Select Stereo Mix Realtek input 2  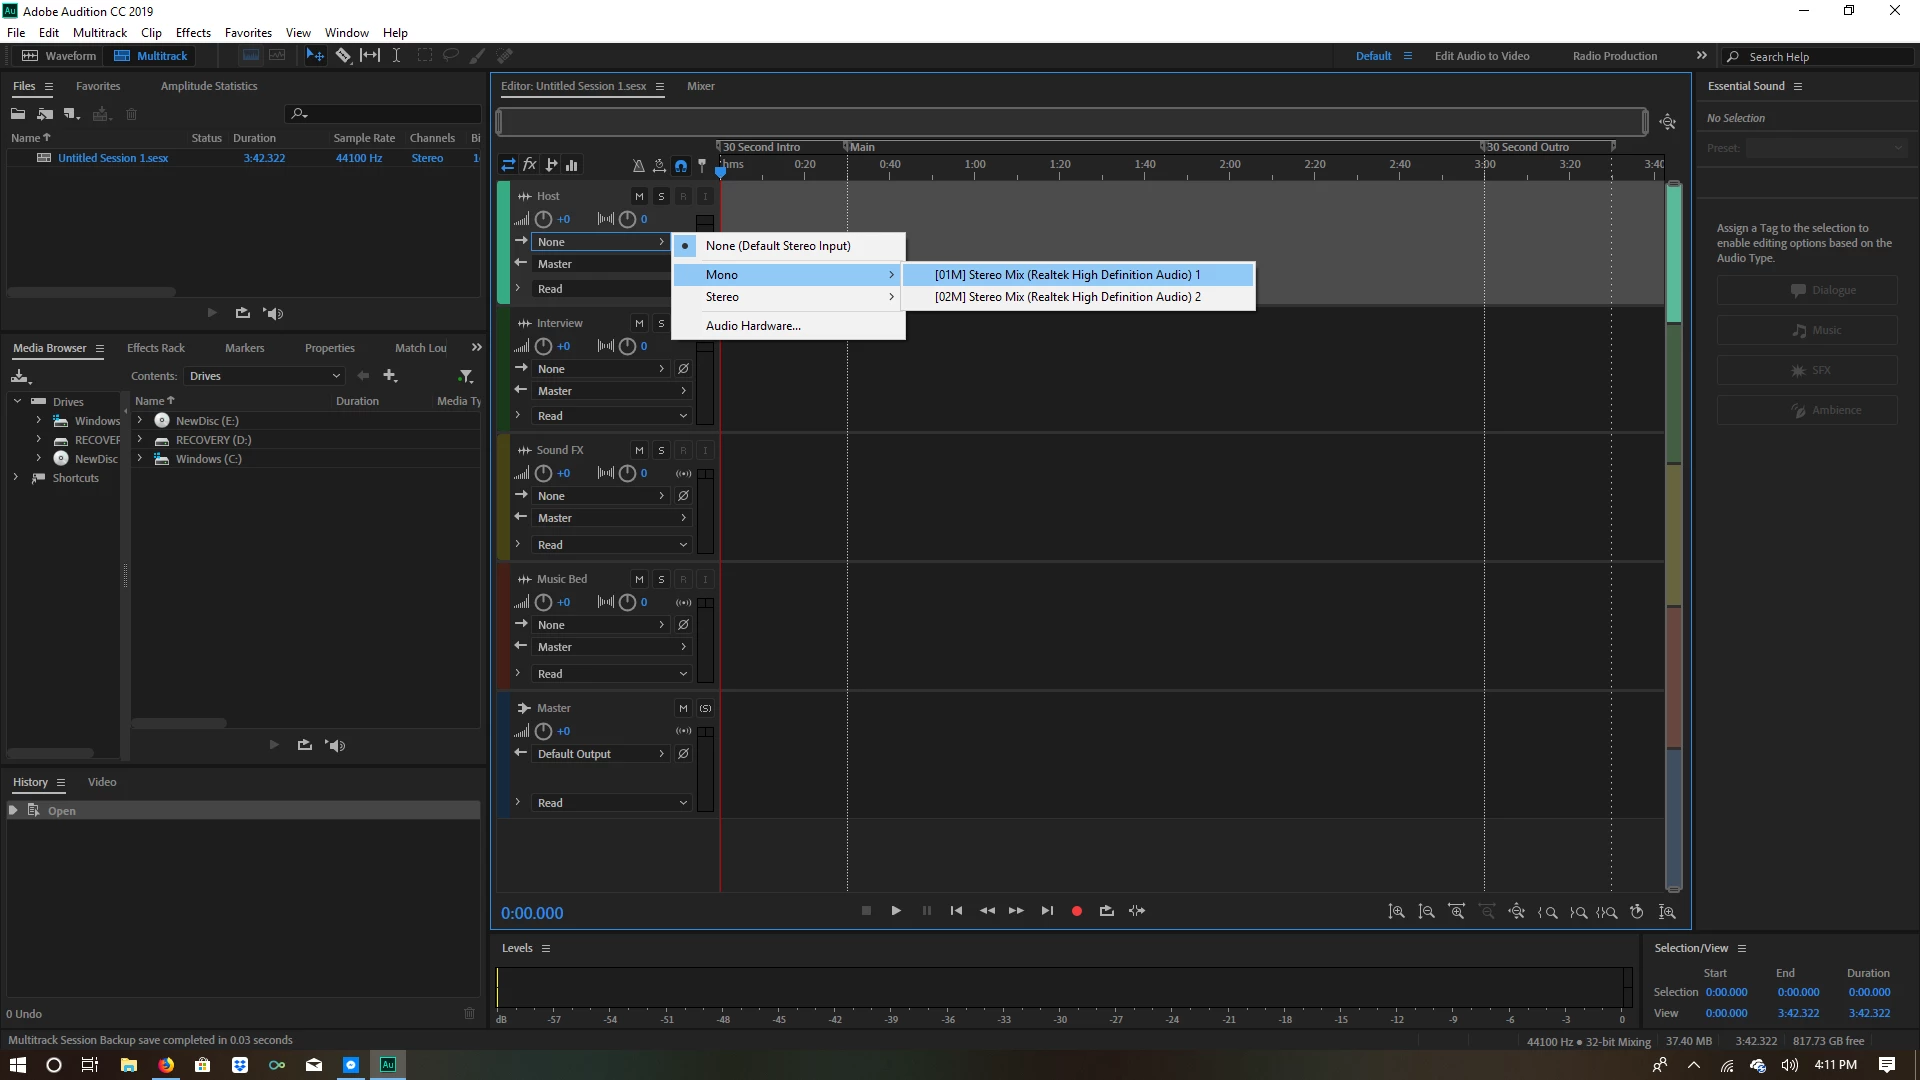pyautogui.click(x=1067, y=297)
